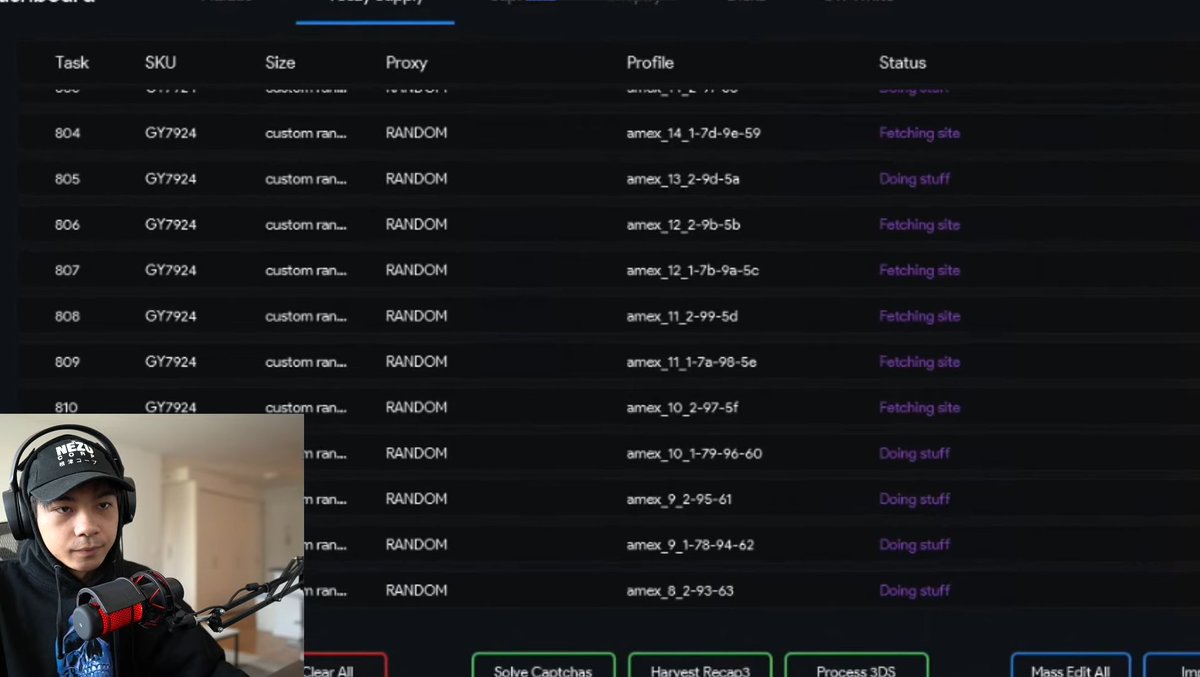The image size is (1200, 677).
Task: Click the SKU column header
Action: [x=160, y=62]
